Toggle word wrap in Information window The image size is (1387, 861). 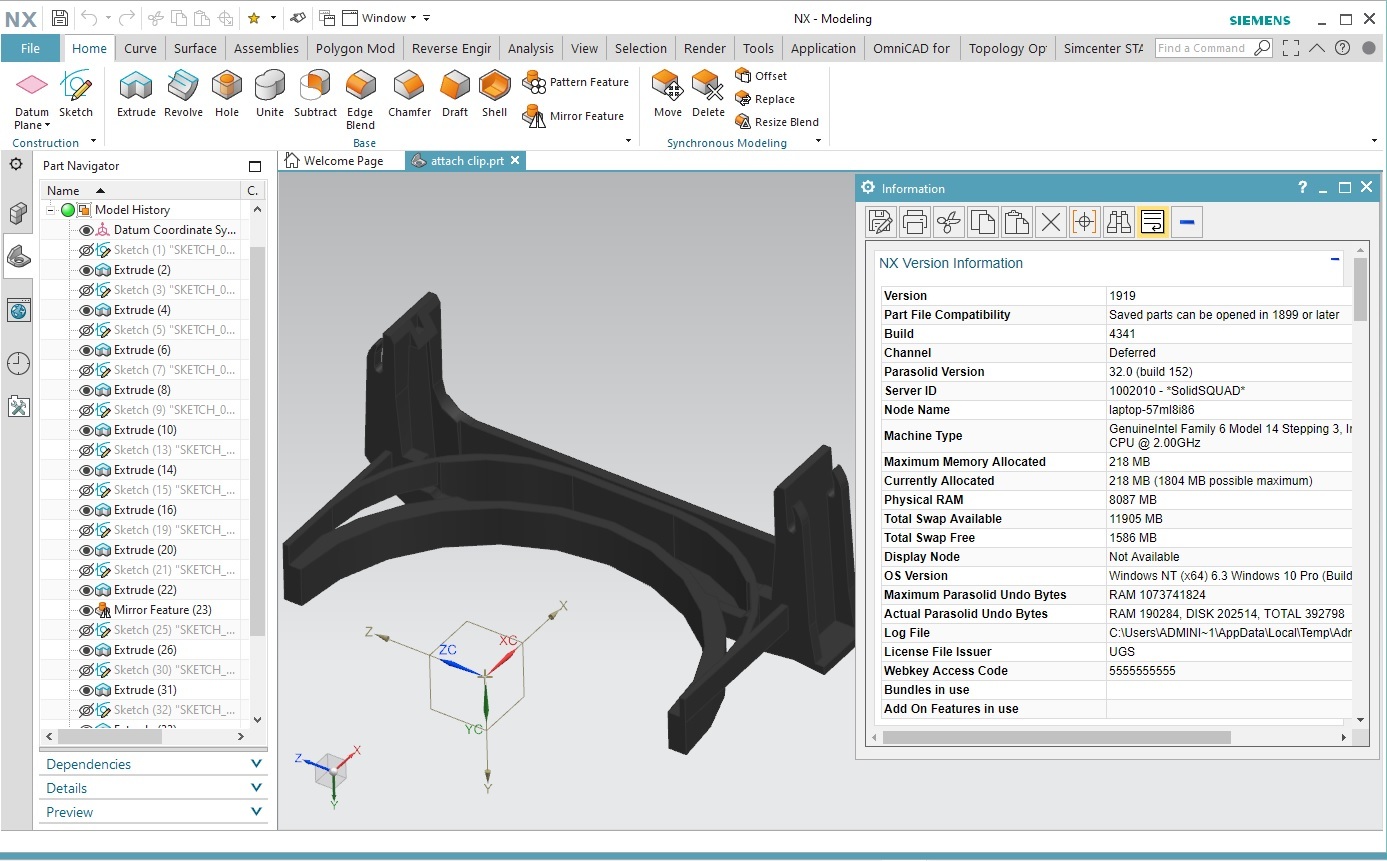[1152, 222]
